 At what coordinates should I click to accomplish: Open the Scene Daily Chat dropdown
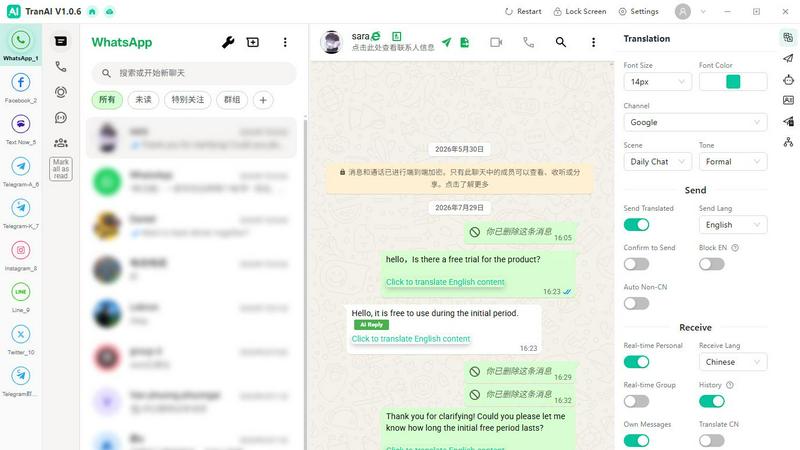[657, 162]
